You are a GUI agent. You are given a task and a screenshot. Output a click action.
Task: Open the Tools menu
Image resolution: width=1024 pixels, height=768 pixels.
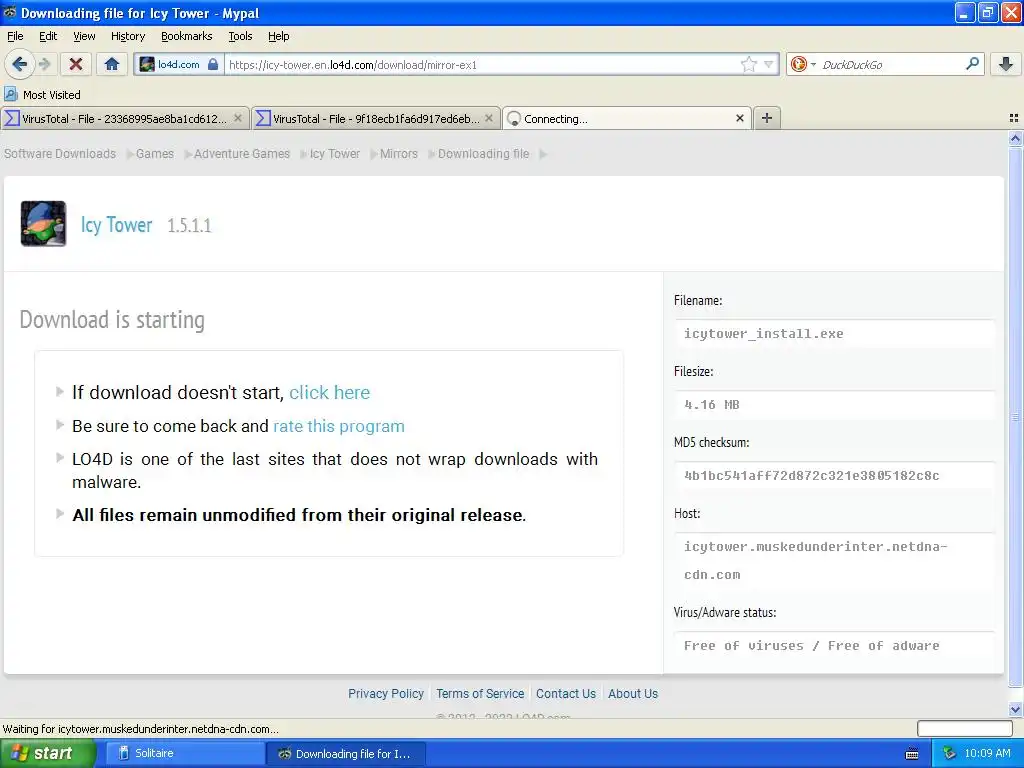pos(240,36)
